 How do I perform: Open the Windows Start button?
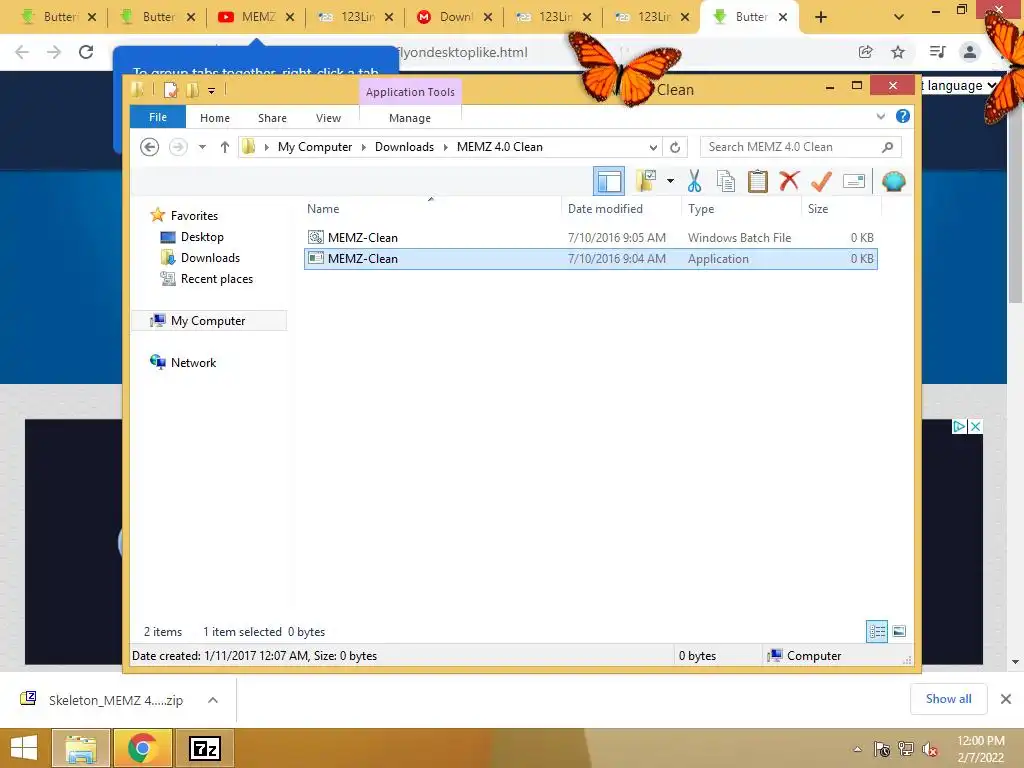click(x=24, y=748)
